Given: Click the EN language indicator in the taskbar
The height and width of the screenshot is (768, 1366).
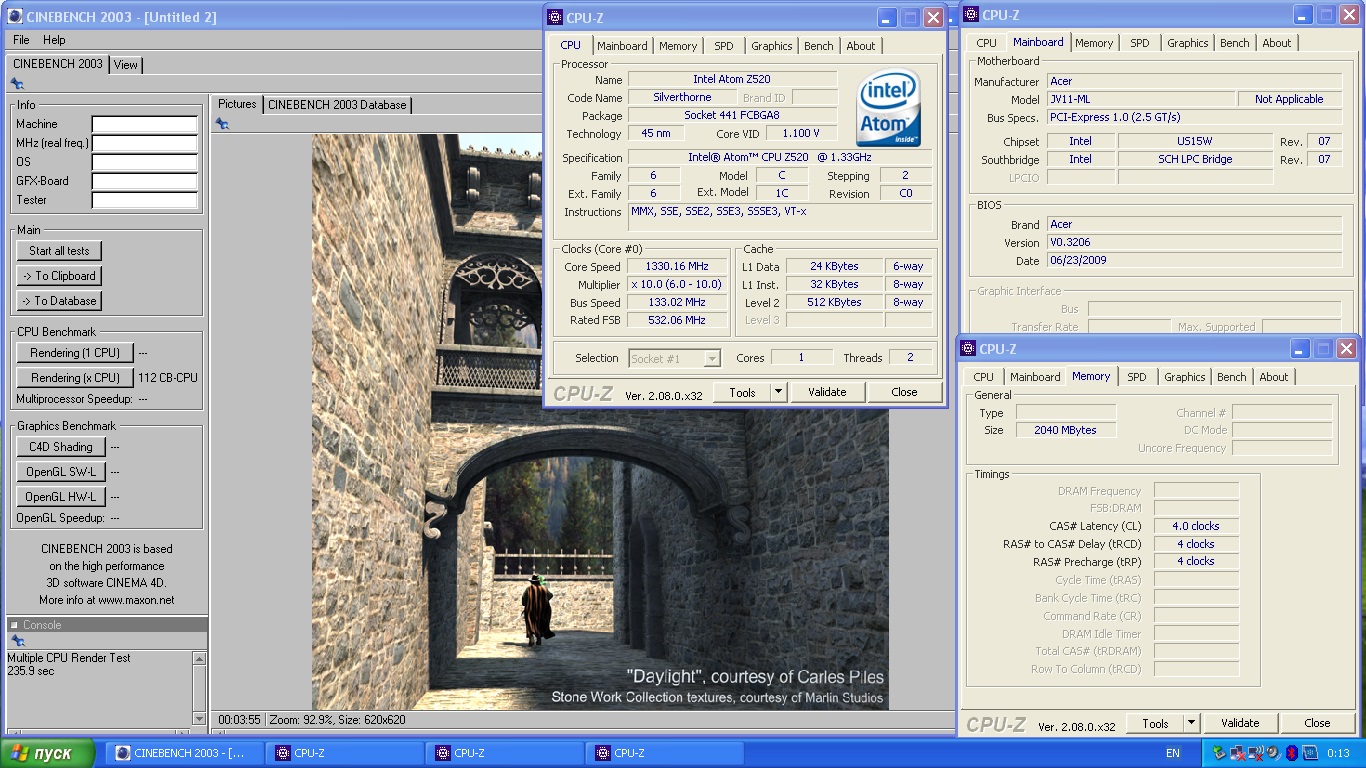Looking at the screenshot, I should click(1173, 753).
